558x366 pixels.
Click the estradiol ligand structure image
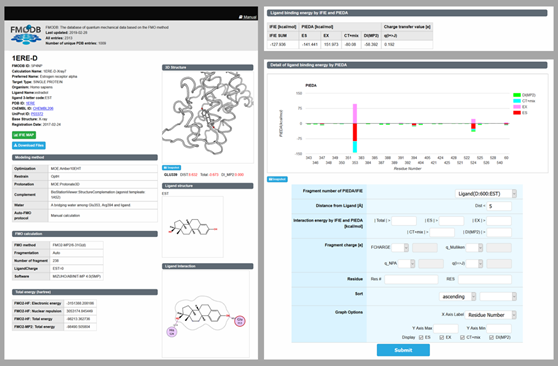[193, 227]
